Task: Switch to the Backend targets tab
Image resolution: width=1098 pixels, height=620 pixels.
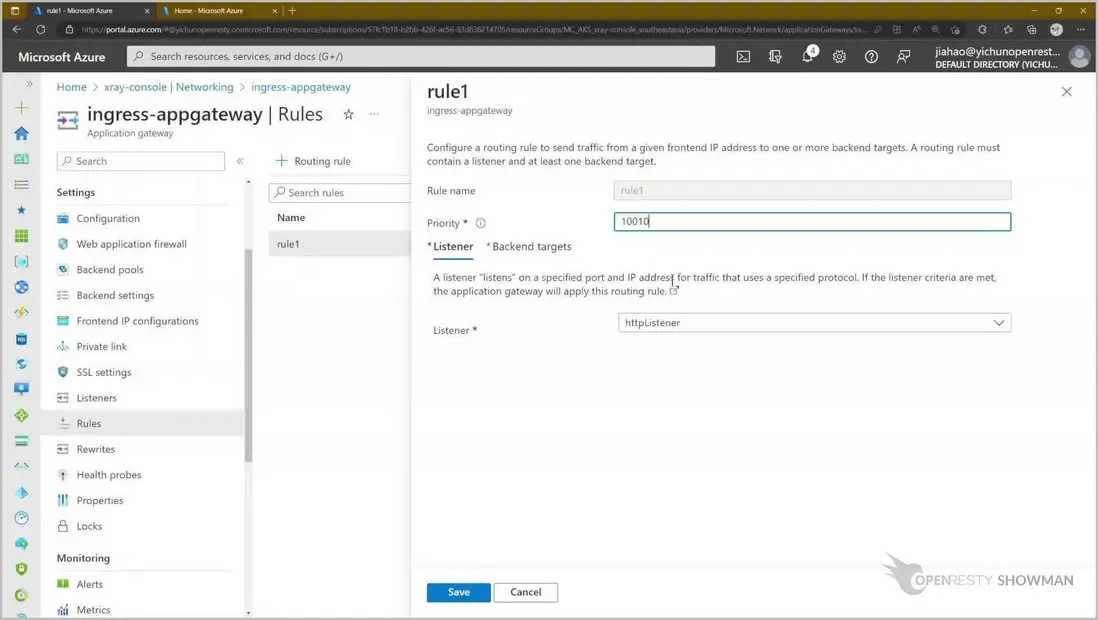Action: click(x=531, y=246)
